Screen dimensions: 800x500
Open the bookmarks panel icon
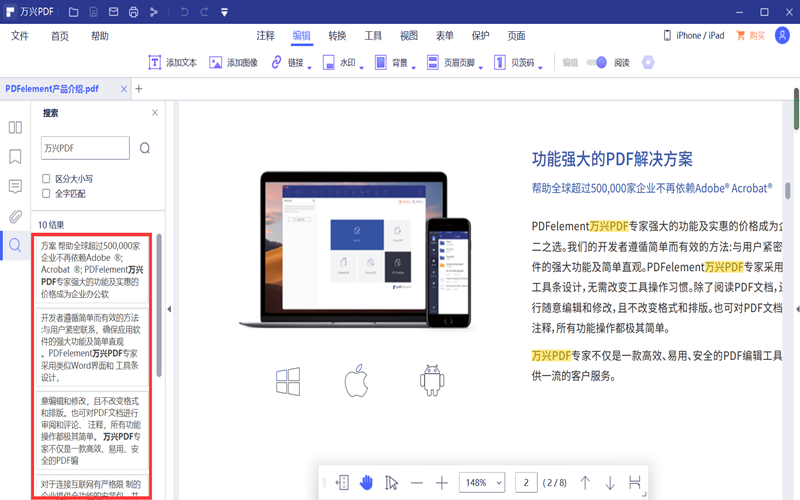[15, 157]
